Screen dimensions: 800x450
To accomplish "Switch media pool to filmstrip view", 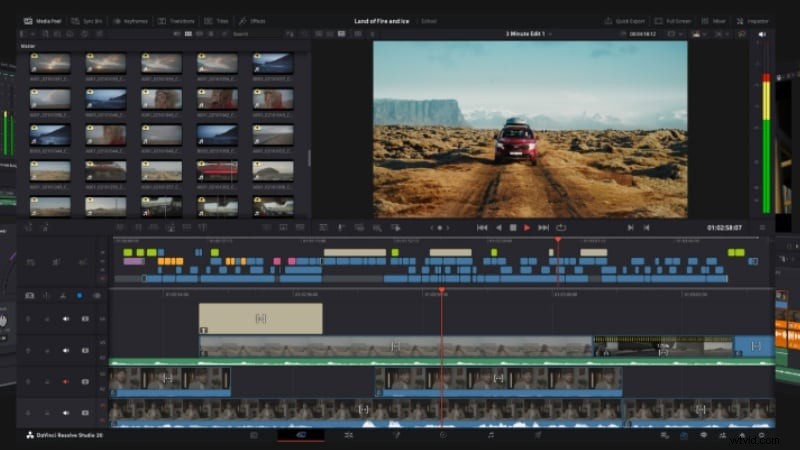I will point(199,34).
